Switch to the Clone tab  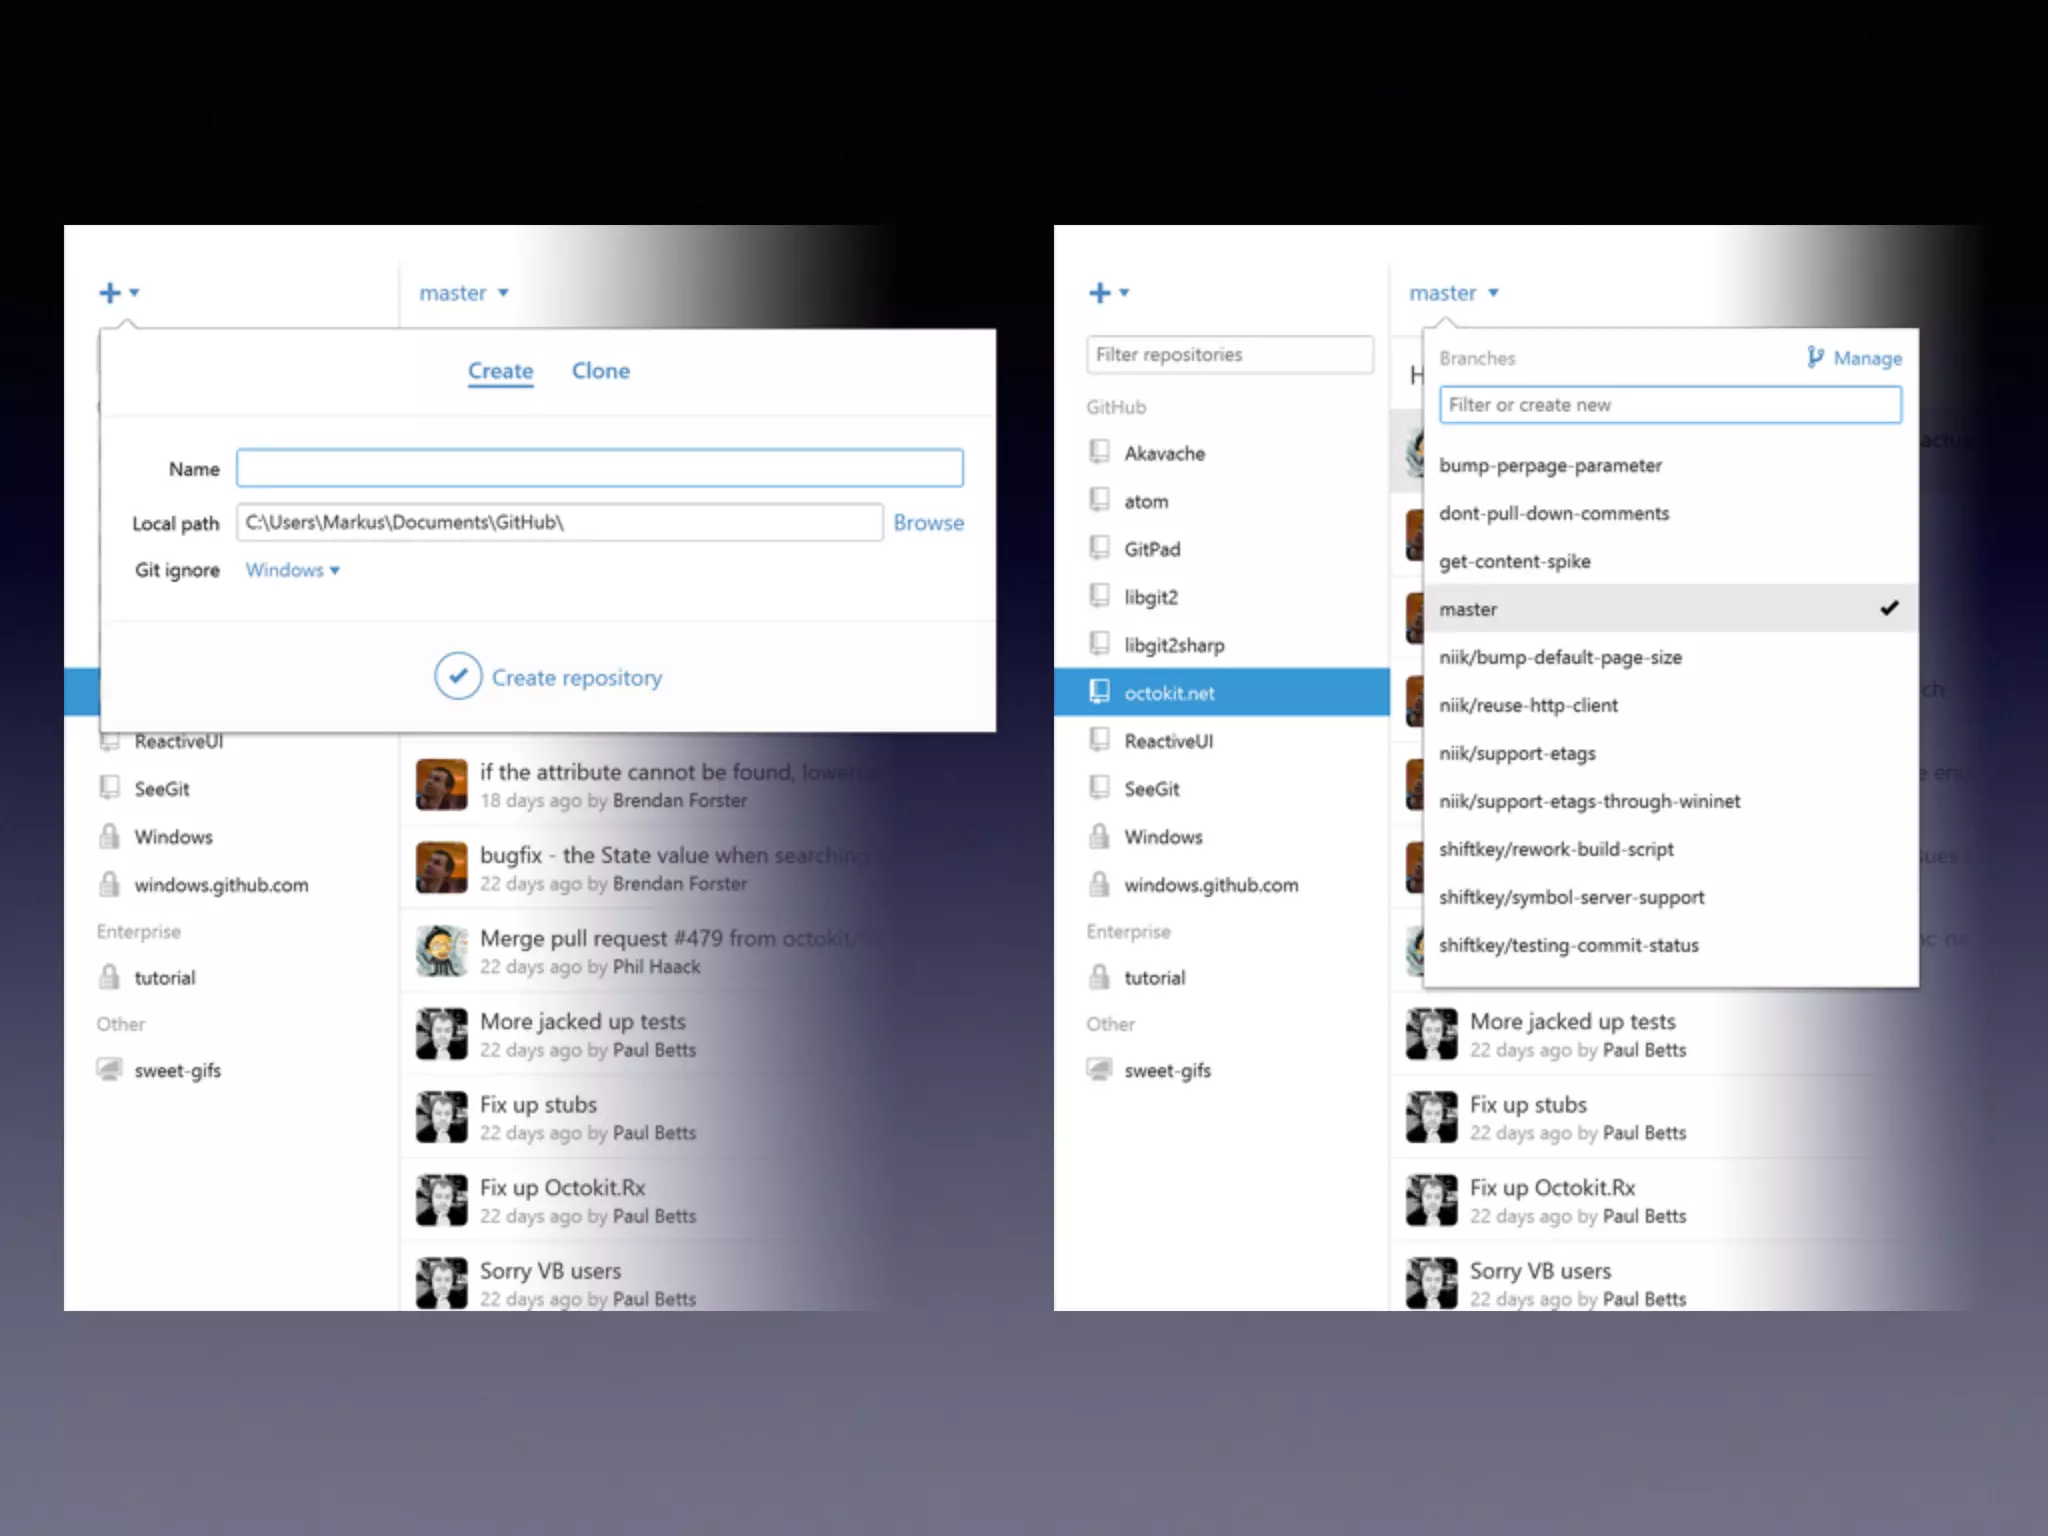click(600, 371)
